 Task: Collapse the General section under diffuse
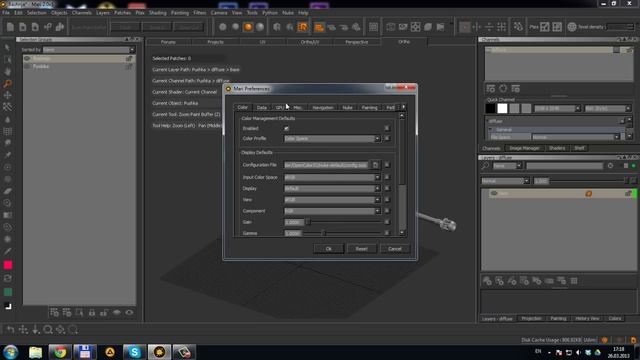tap(491, 129)
